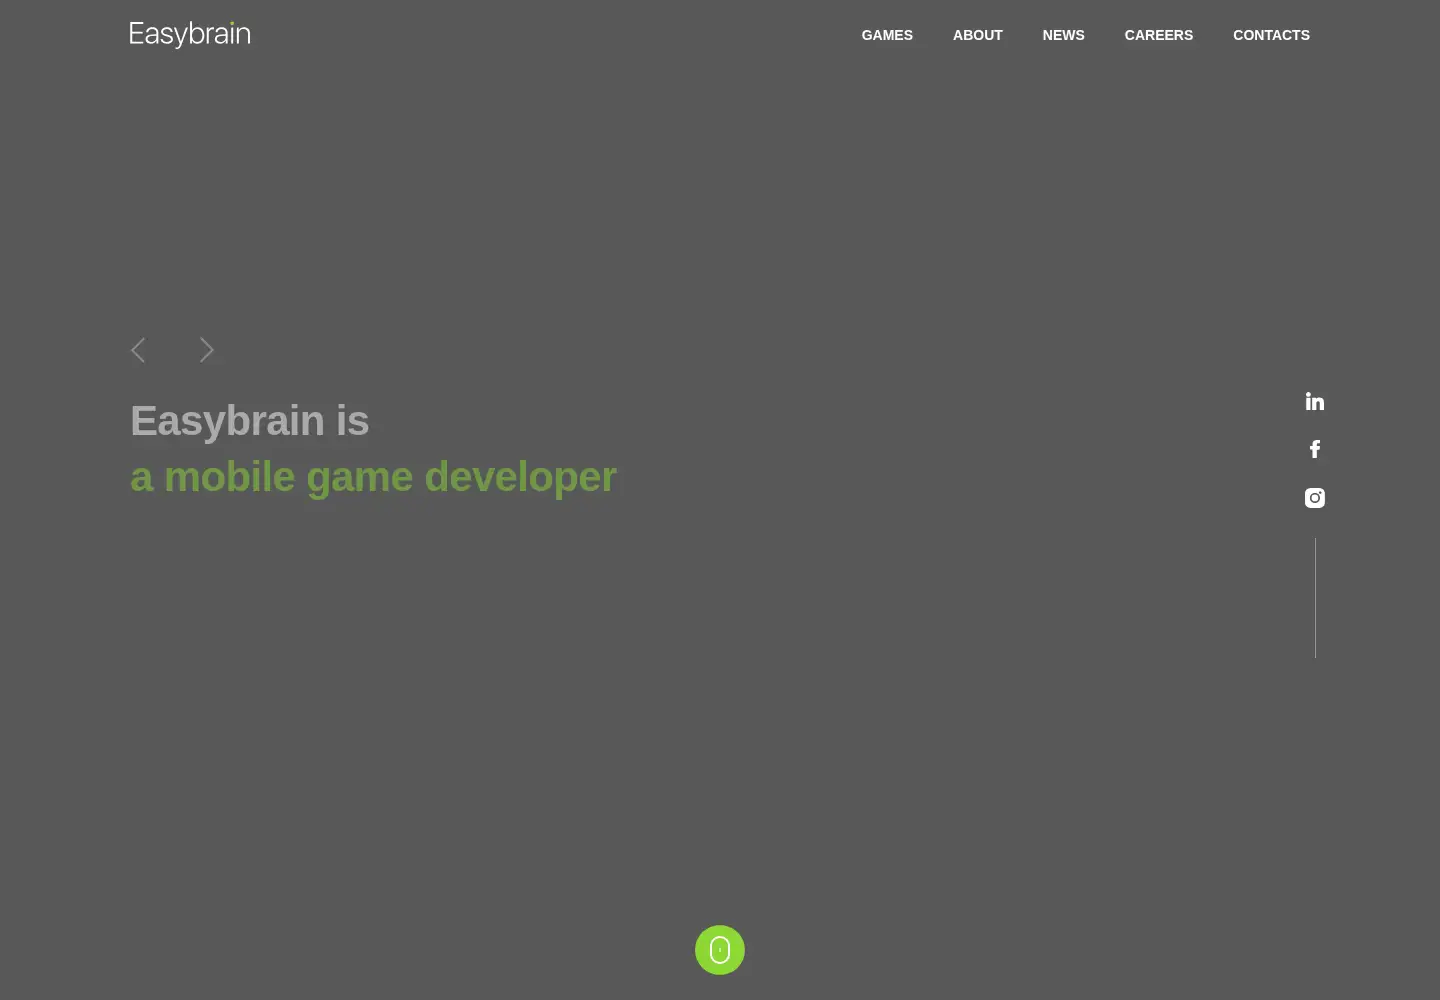Screen dimensions: 1440x1000
Task: Click the "Easybrain is" heading text
Action: (x=250, y=421)
